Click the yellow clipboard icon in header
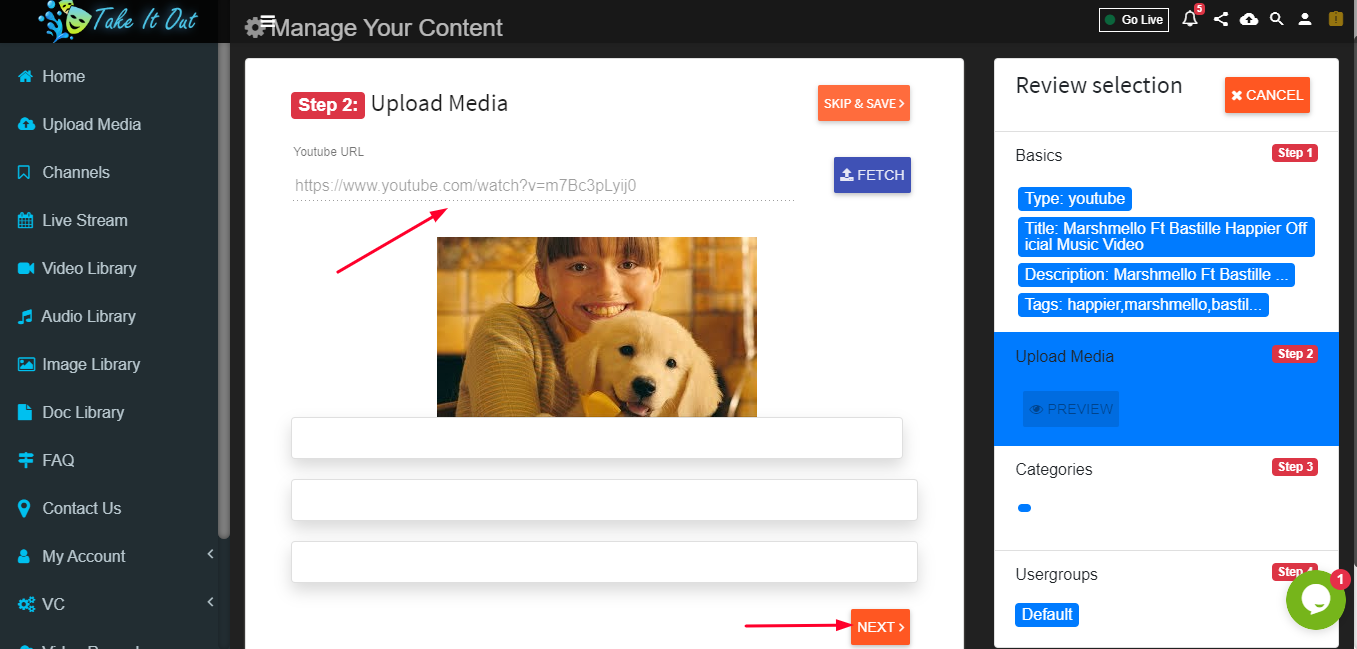The image size is (1357, 649). (1335, 18)
